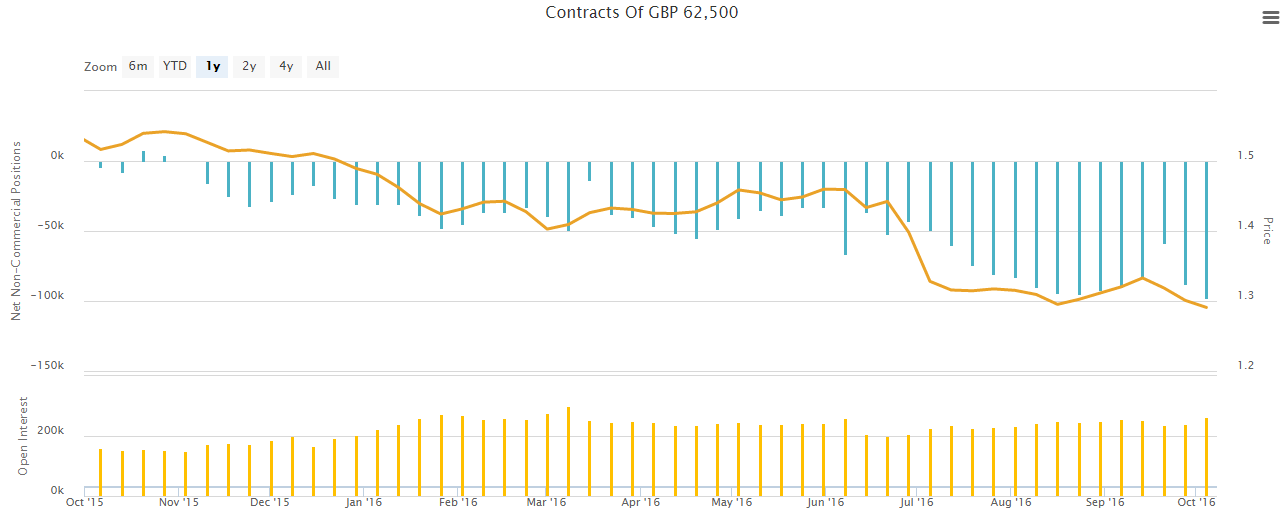This screenshot has width=1281, height=524.
Task: Click the Jul '16 x-axis label
Action: click(x=917, y=503)
